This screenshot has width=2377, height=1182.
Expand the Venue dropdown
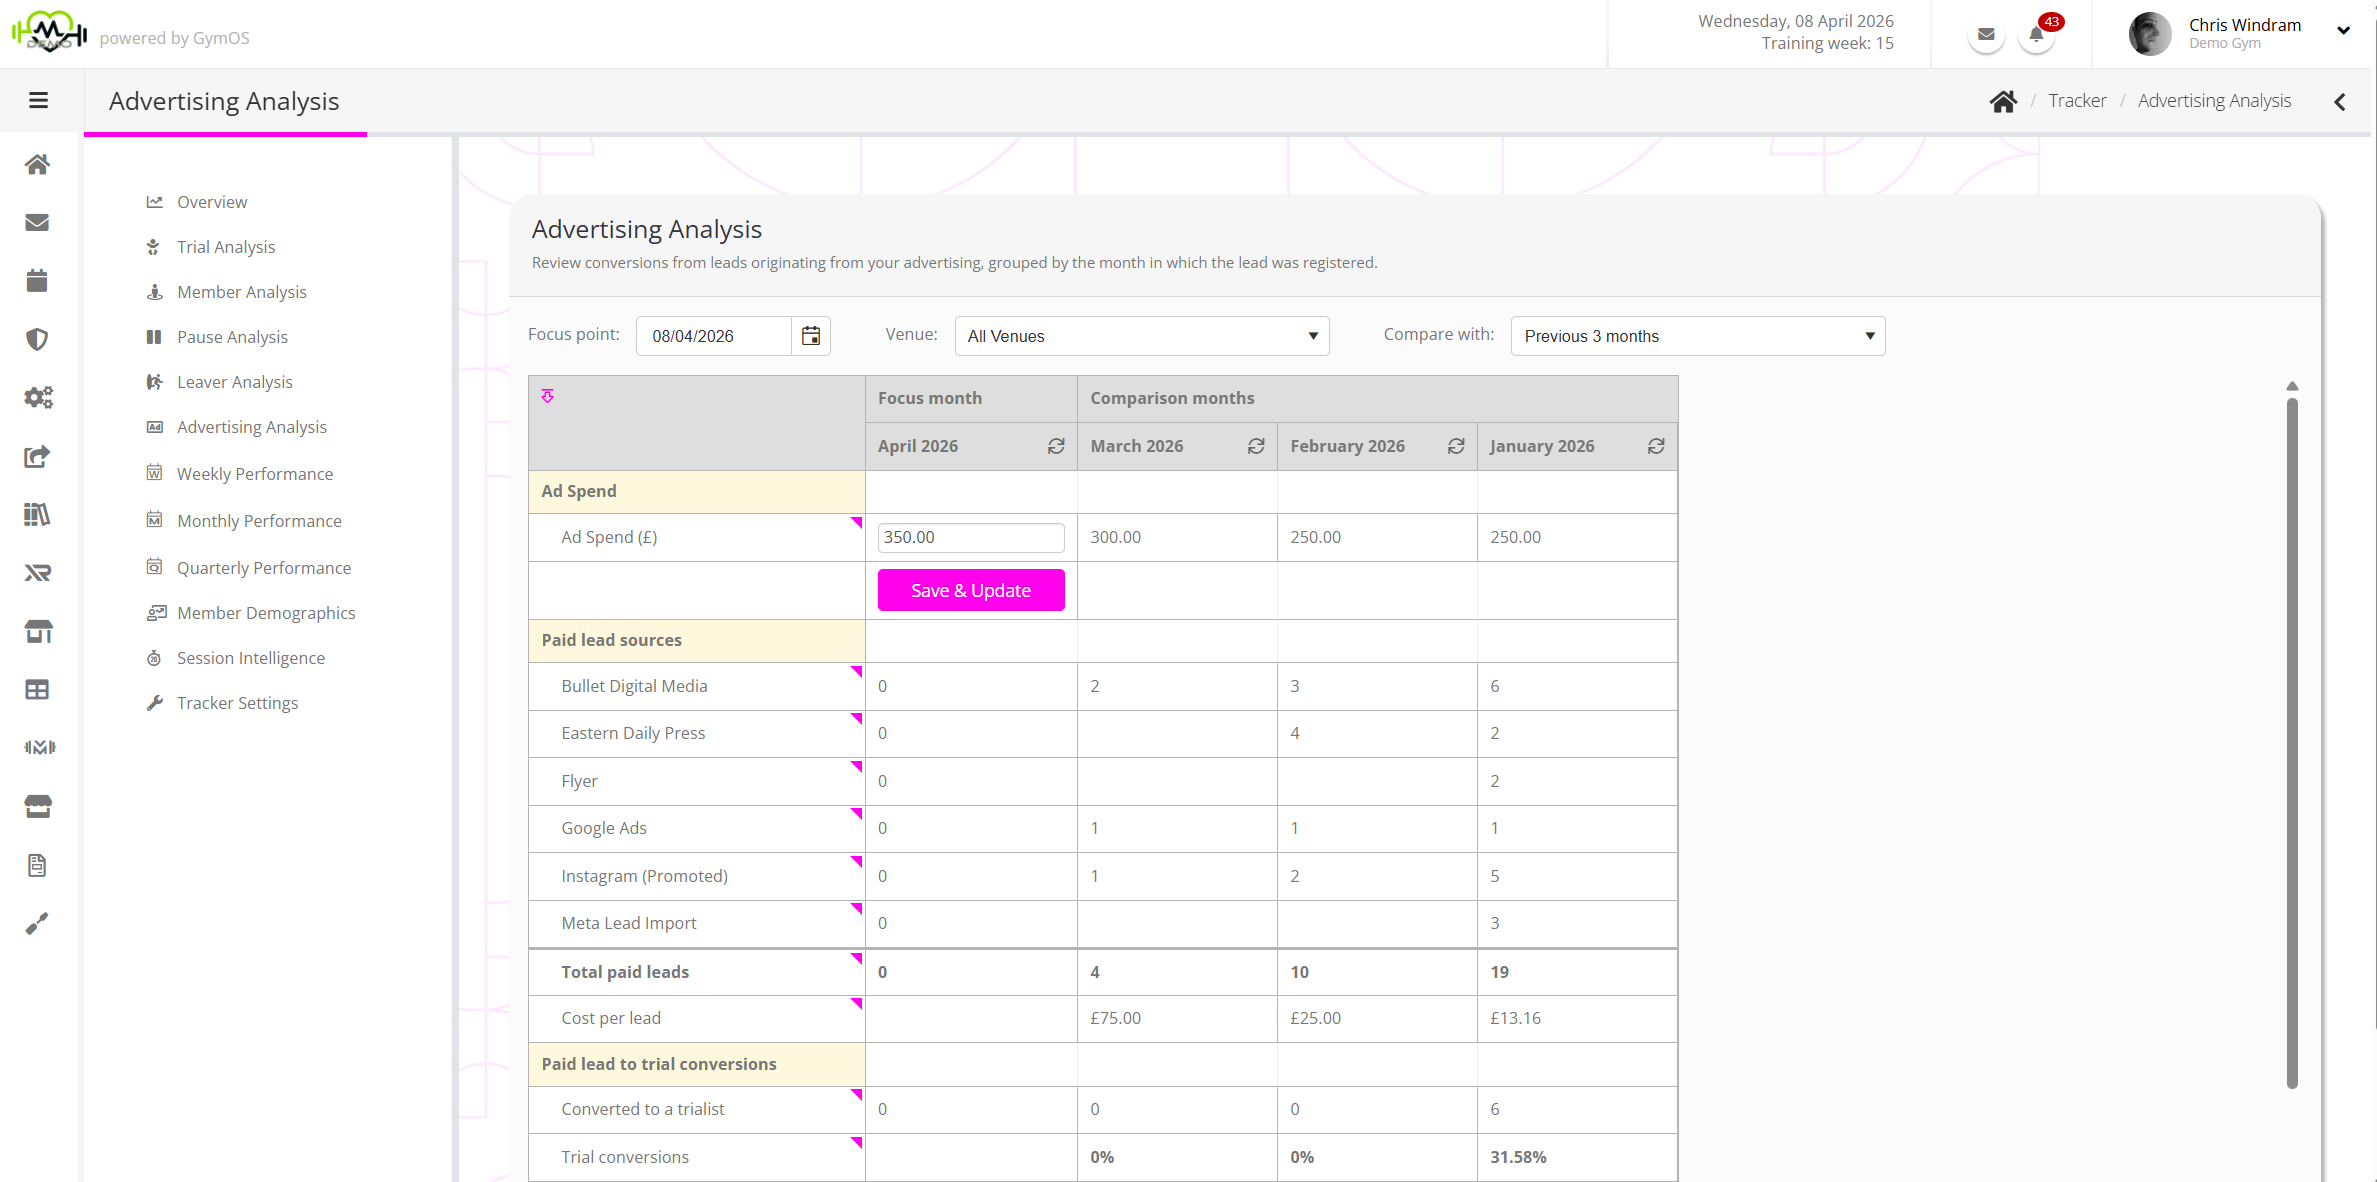[1141, 336]
